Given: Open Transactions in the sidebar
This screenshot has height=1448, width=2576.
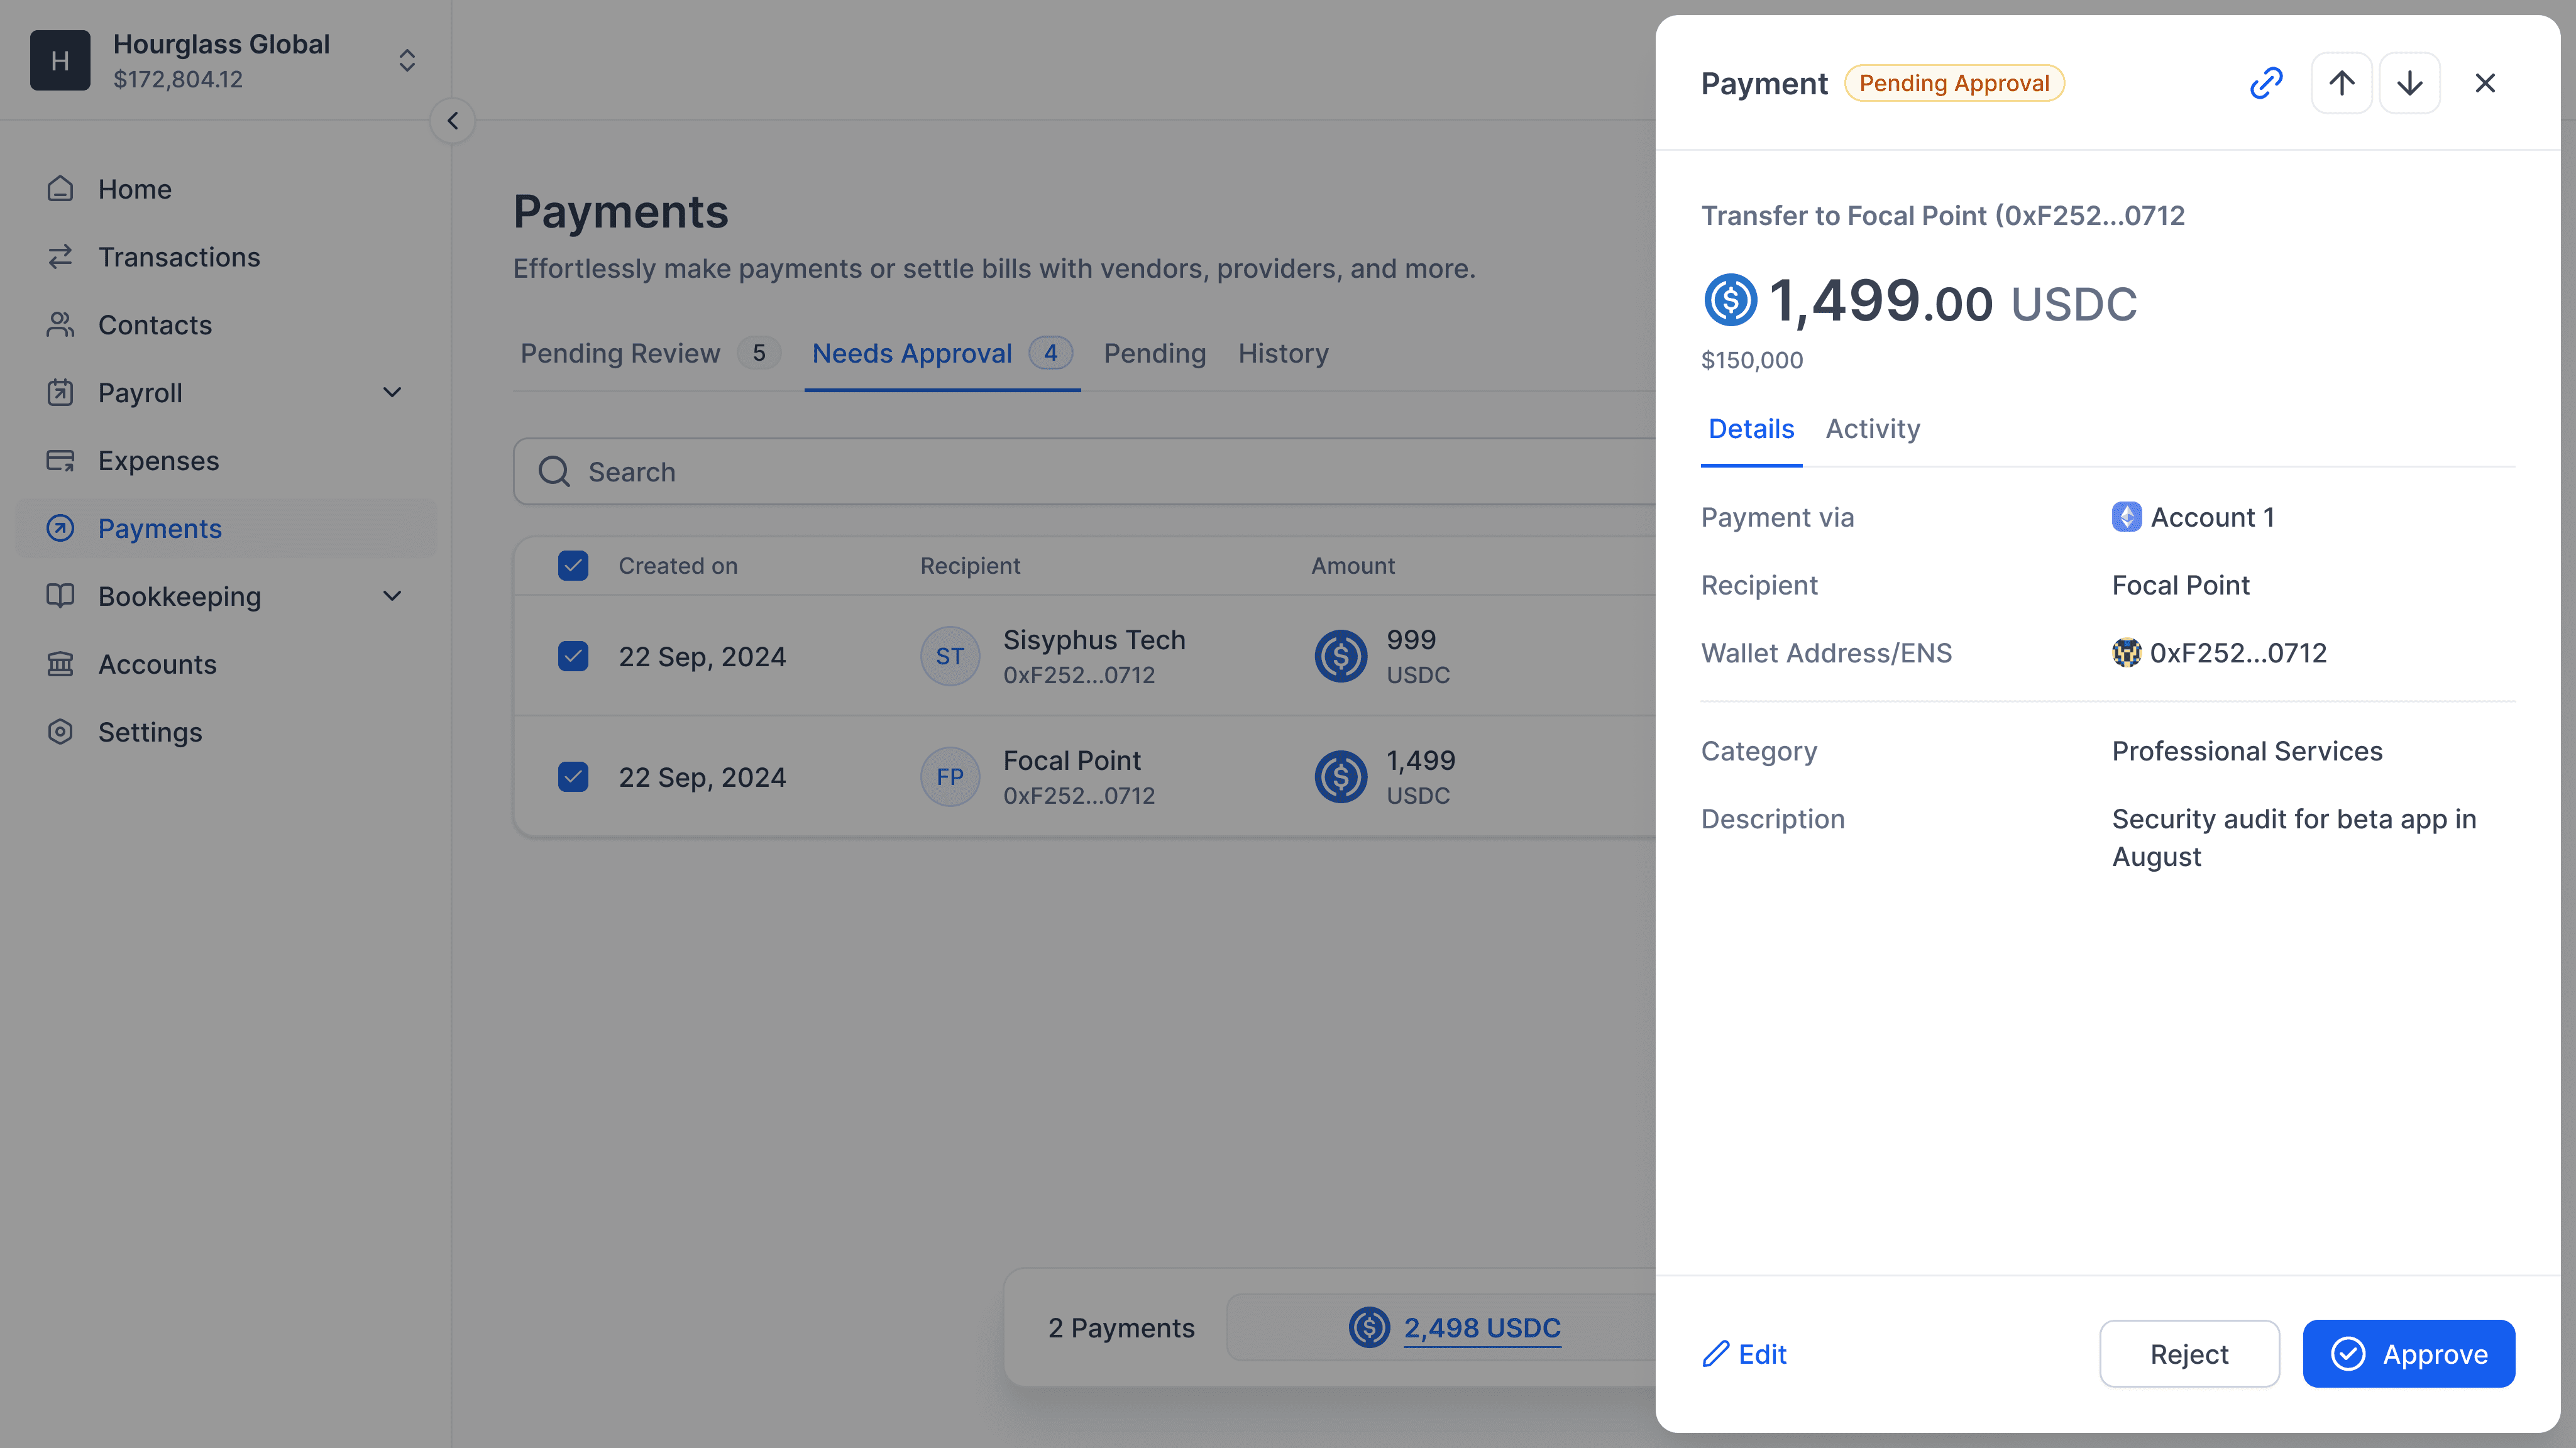Looking at the screenshot, I should (x=178, y=257).
